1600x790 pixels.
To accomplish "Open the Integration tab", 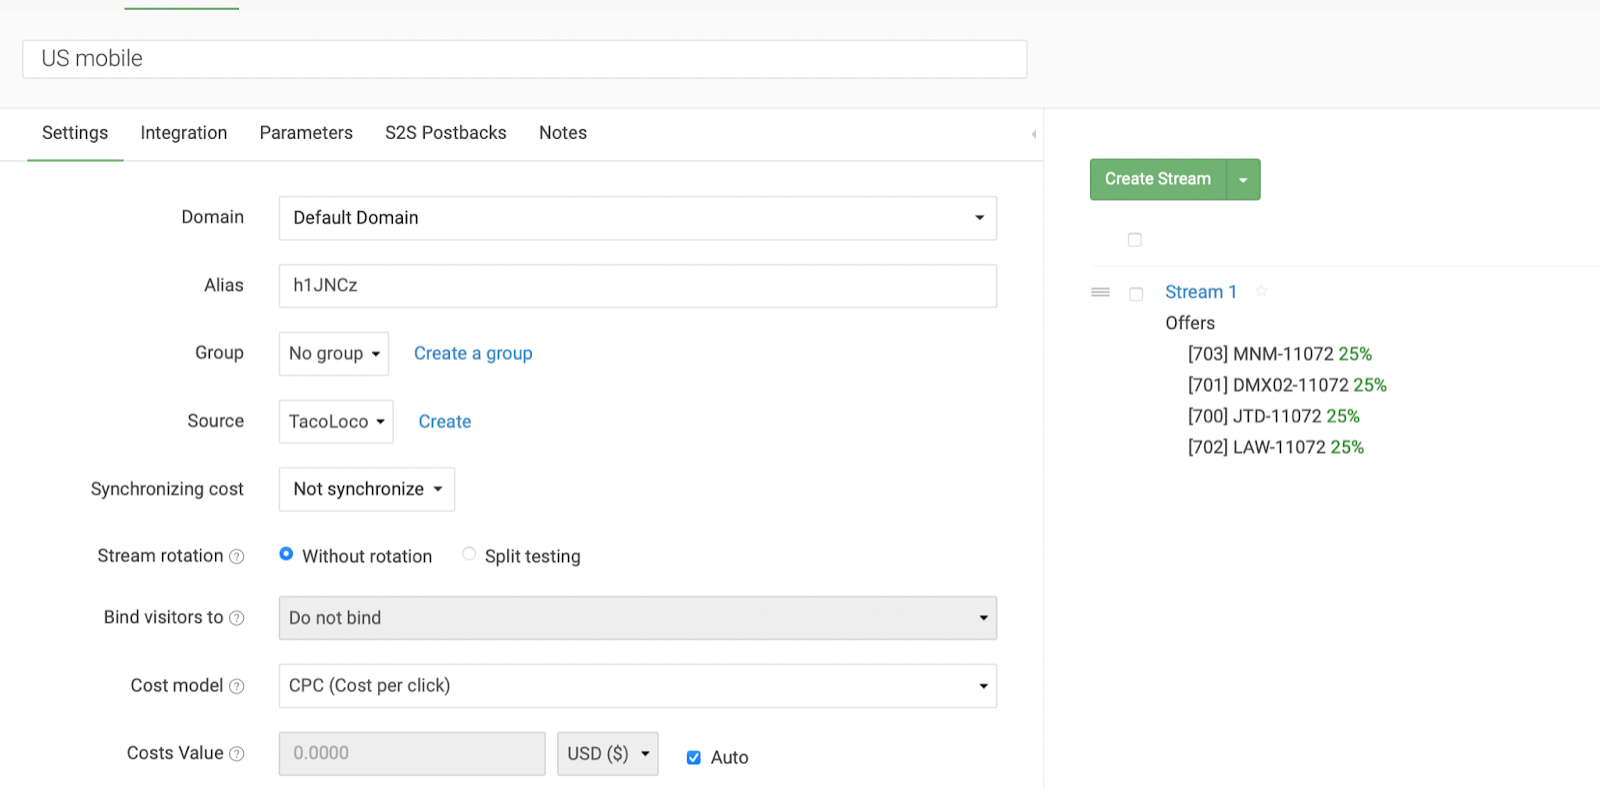I will click(184, 133).
